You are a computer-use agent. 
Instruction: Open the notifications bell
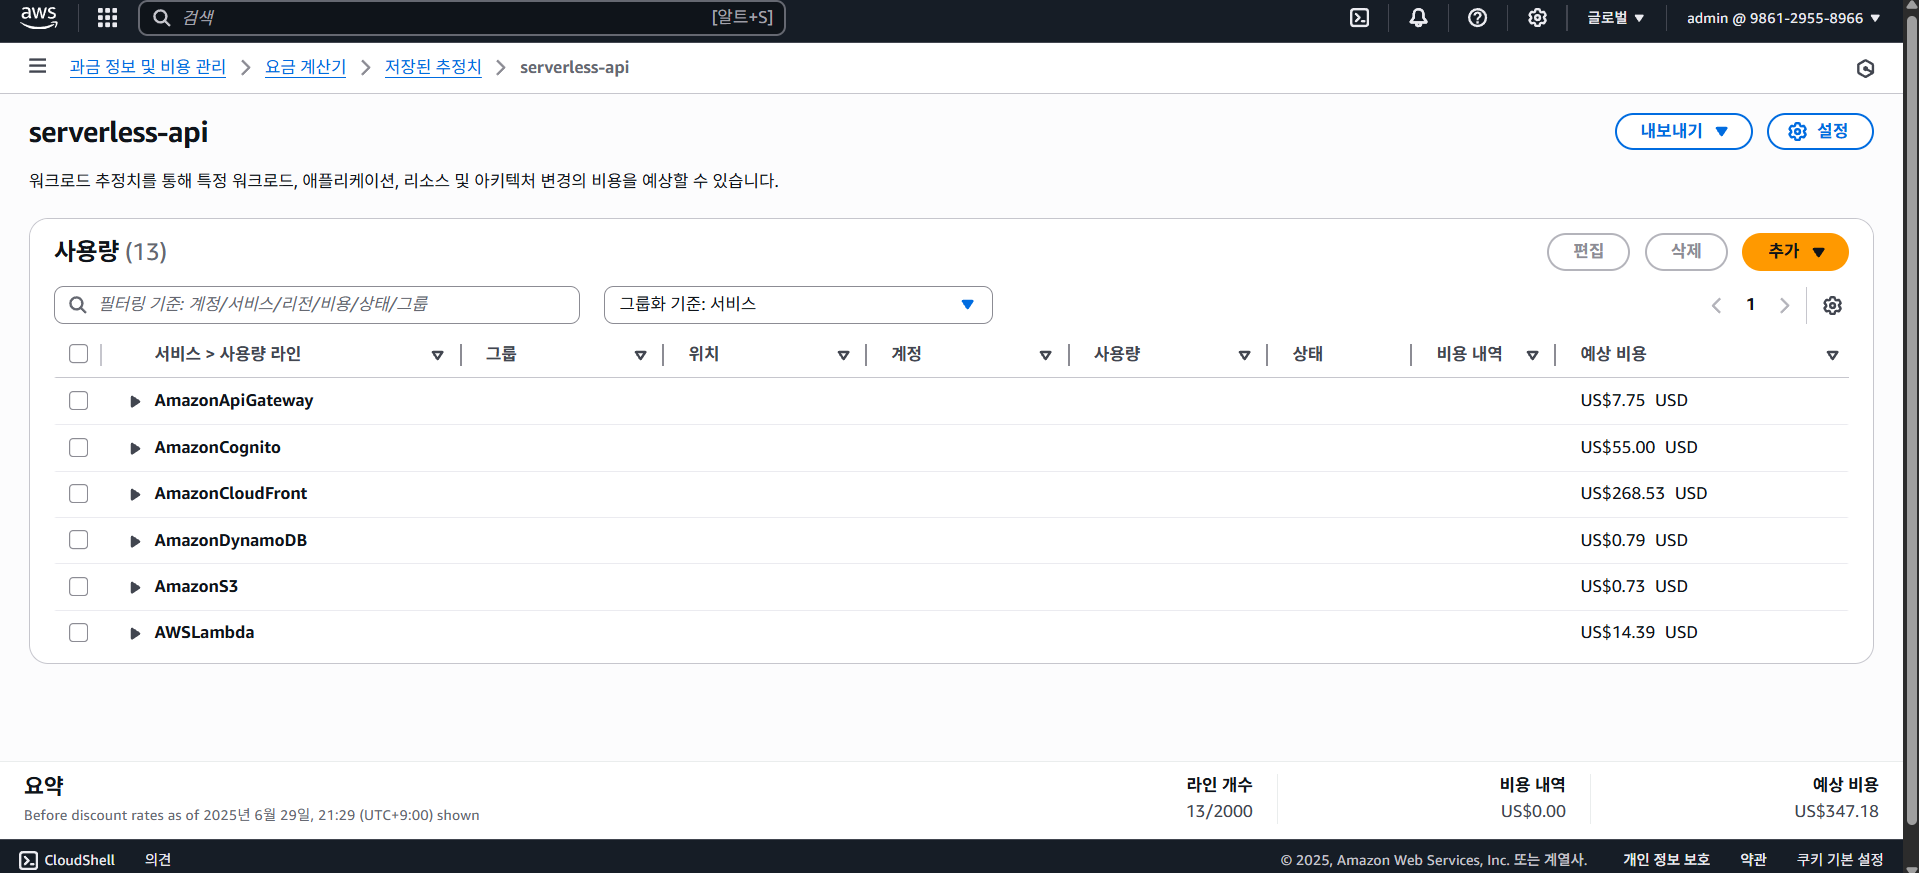[1418, 18]
